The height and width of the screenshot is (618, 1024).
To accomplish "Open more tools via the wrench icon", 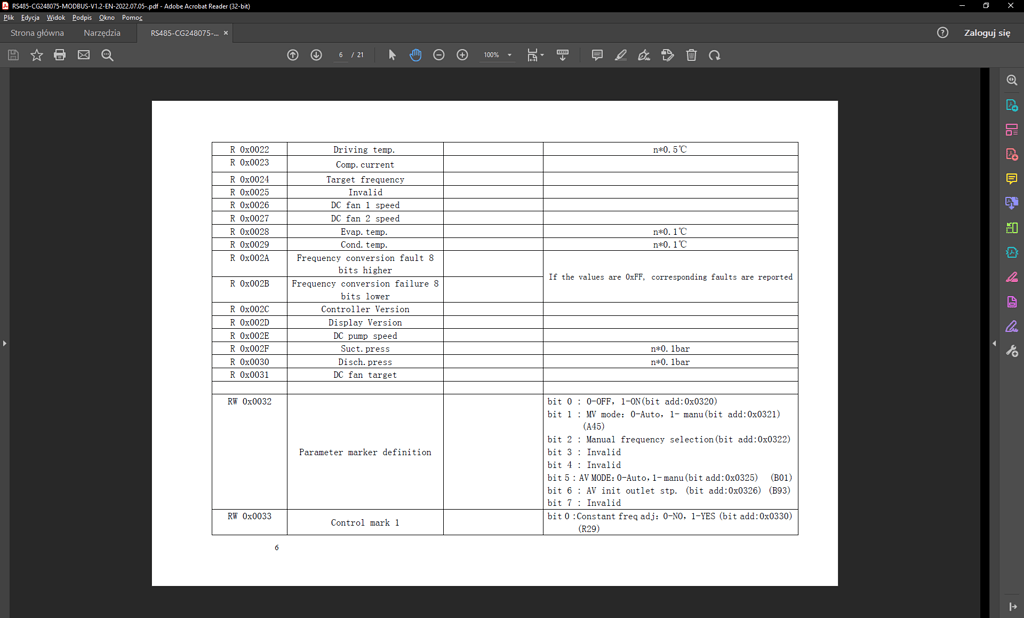I will pyautogui.click(x=1013, y=350).
